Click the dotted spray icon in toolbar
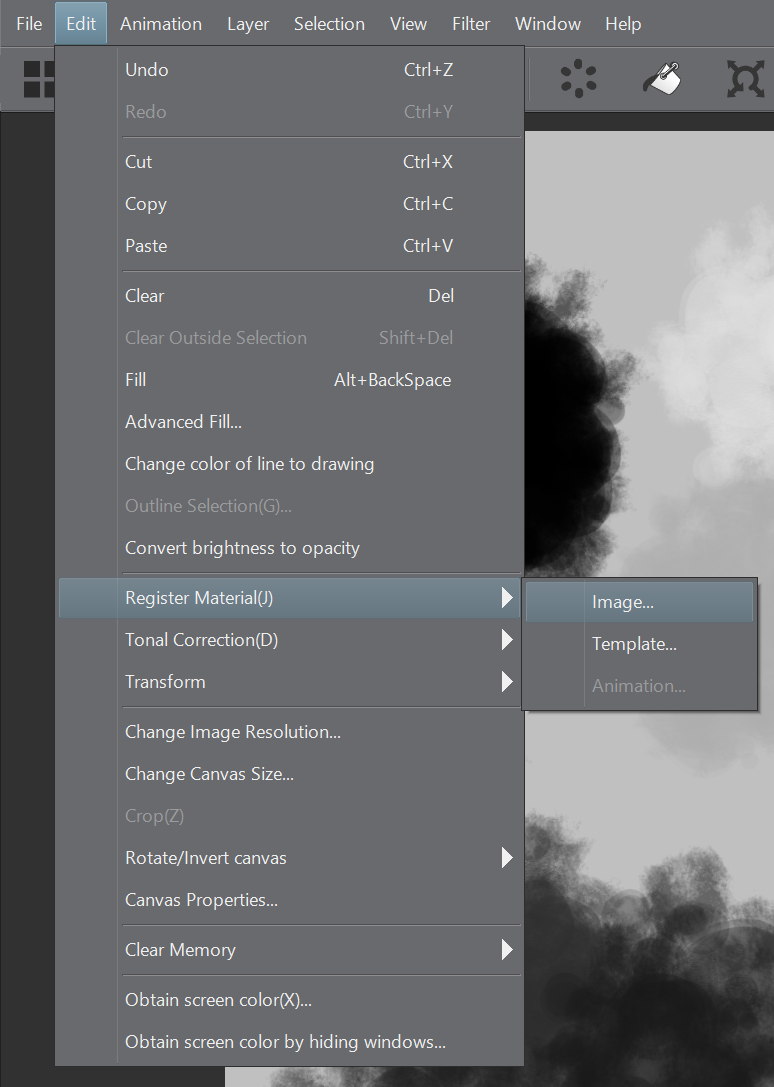 tap(578, 78)
